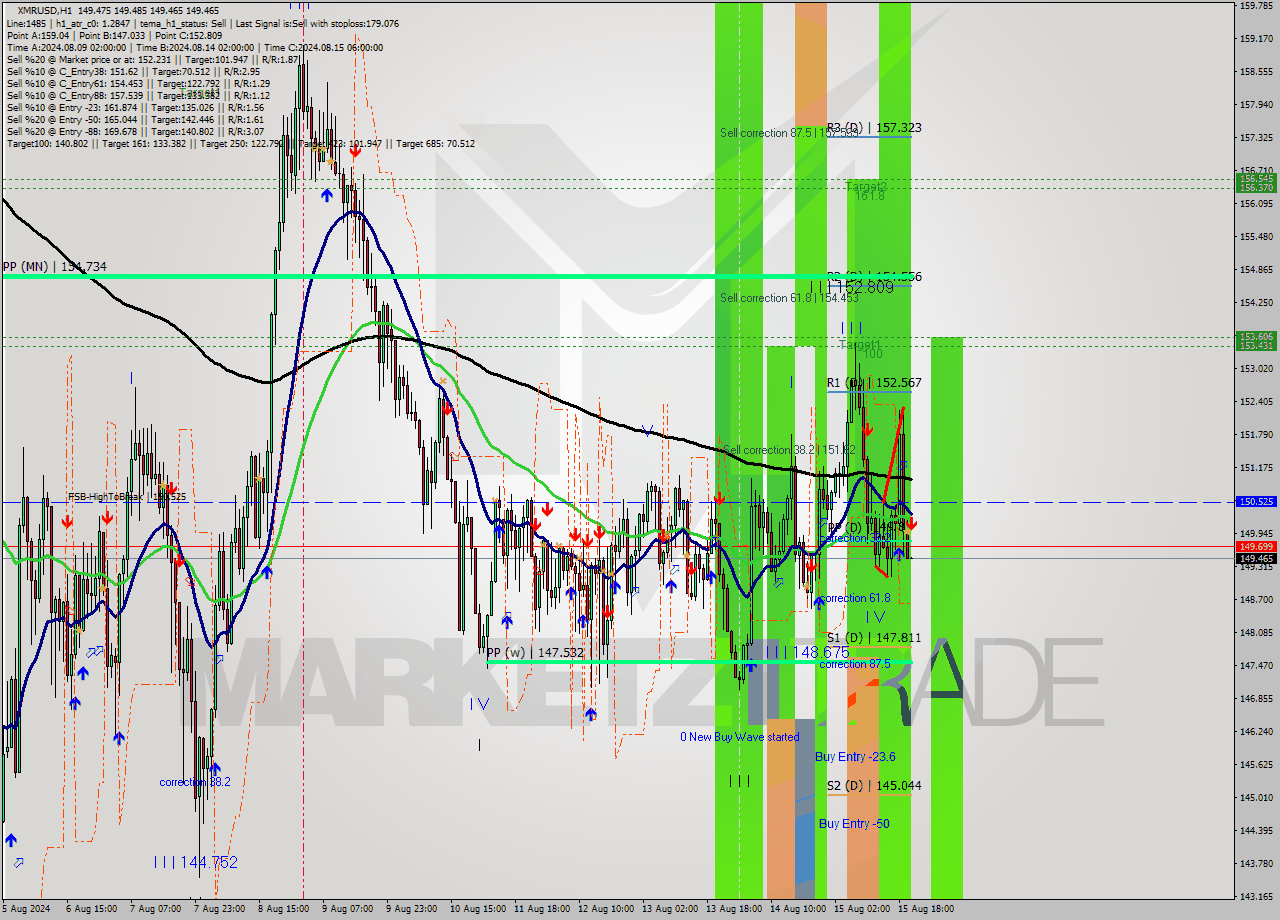Click the '13 Aug 18:00' time axis label
The height and width of the screenshot is (920, 1280).
pyautogui.click(x=733, y=910)
